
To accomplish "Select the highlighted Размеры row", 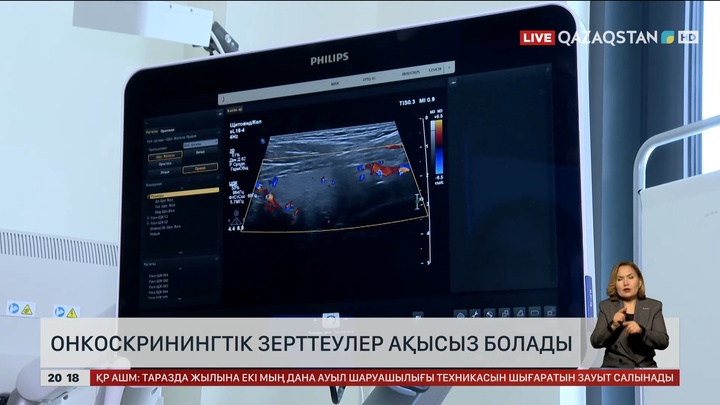I will pos(184,192).
